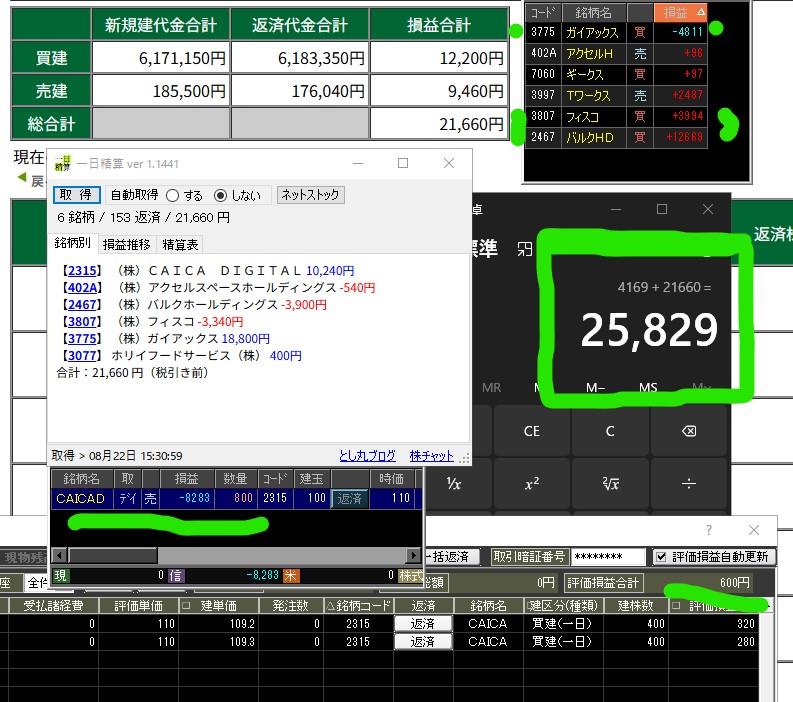The height and width of the screenshot is (702, 793).
Task: Click calculator CE button
Action: (x=532, y=431)
